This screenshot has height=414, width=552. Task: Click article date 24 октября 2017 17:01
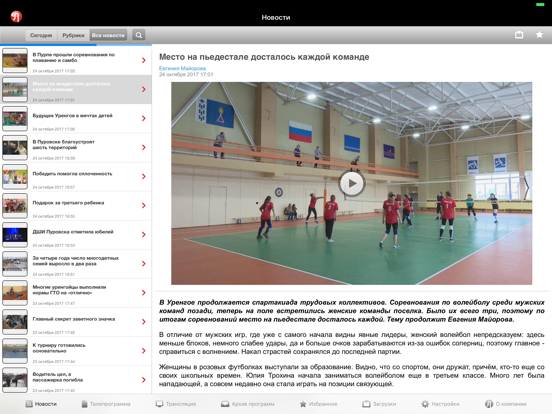[186, 74]
